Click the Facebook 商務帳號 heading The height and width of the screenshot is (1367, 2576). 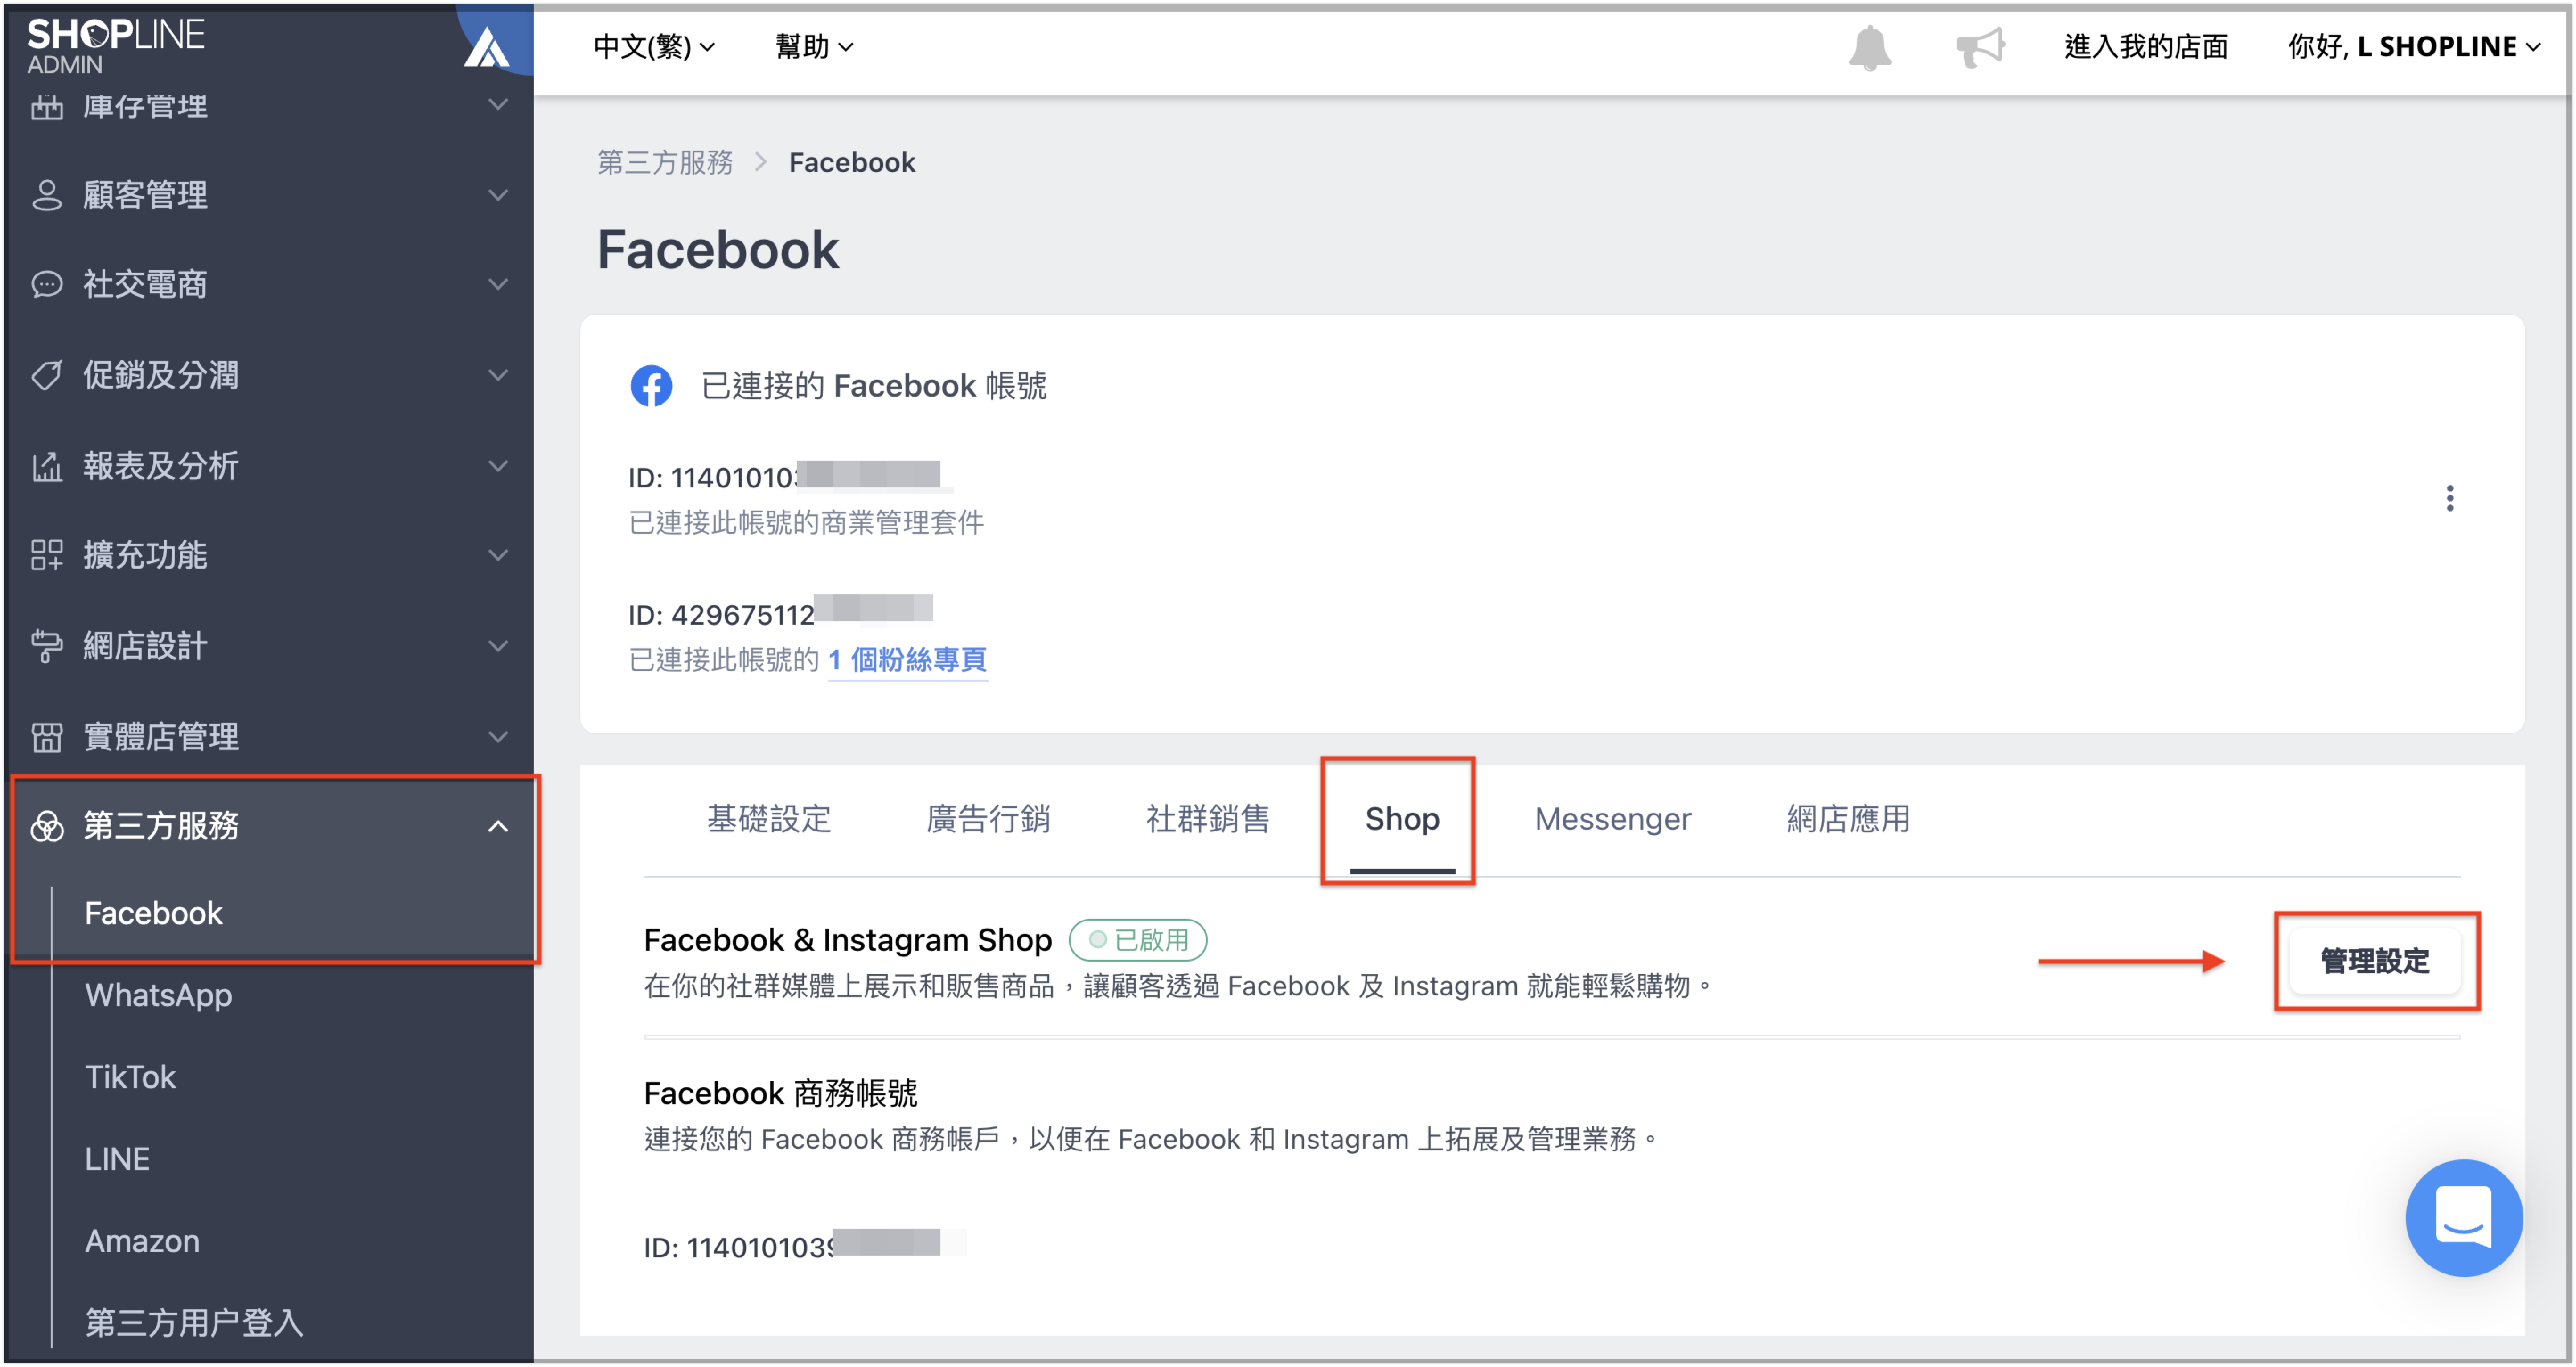tap(780, 1093)
